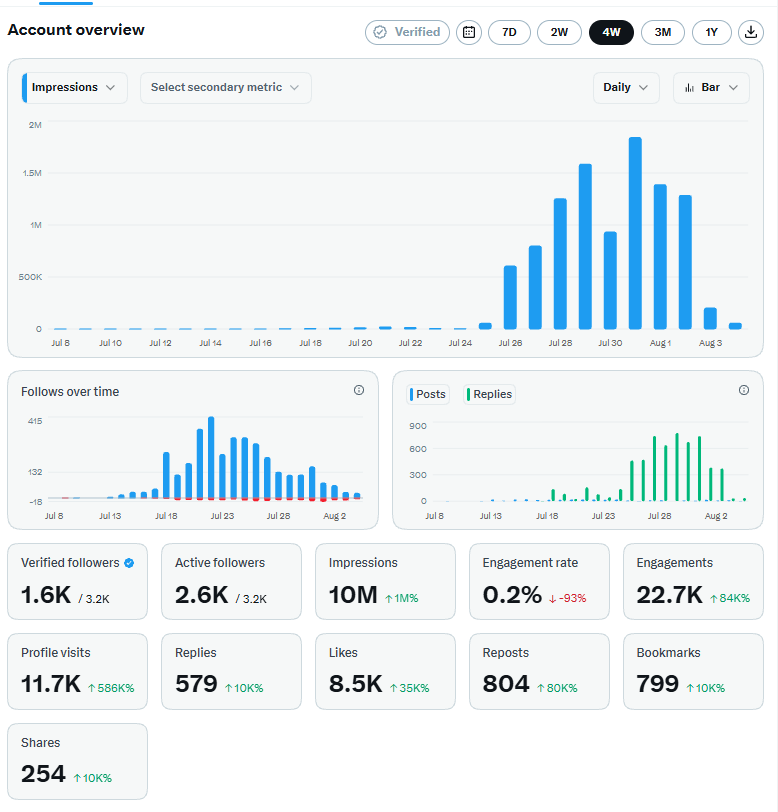
Task: Click the Follows over time title
Action: (x=70, y=392)
